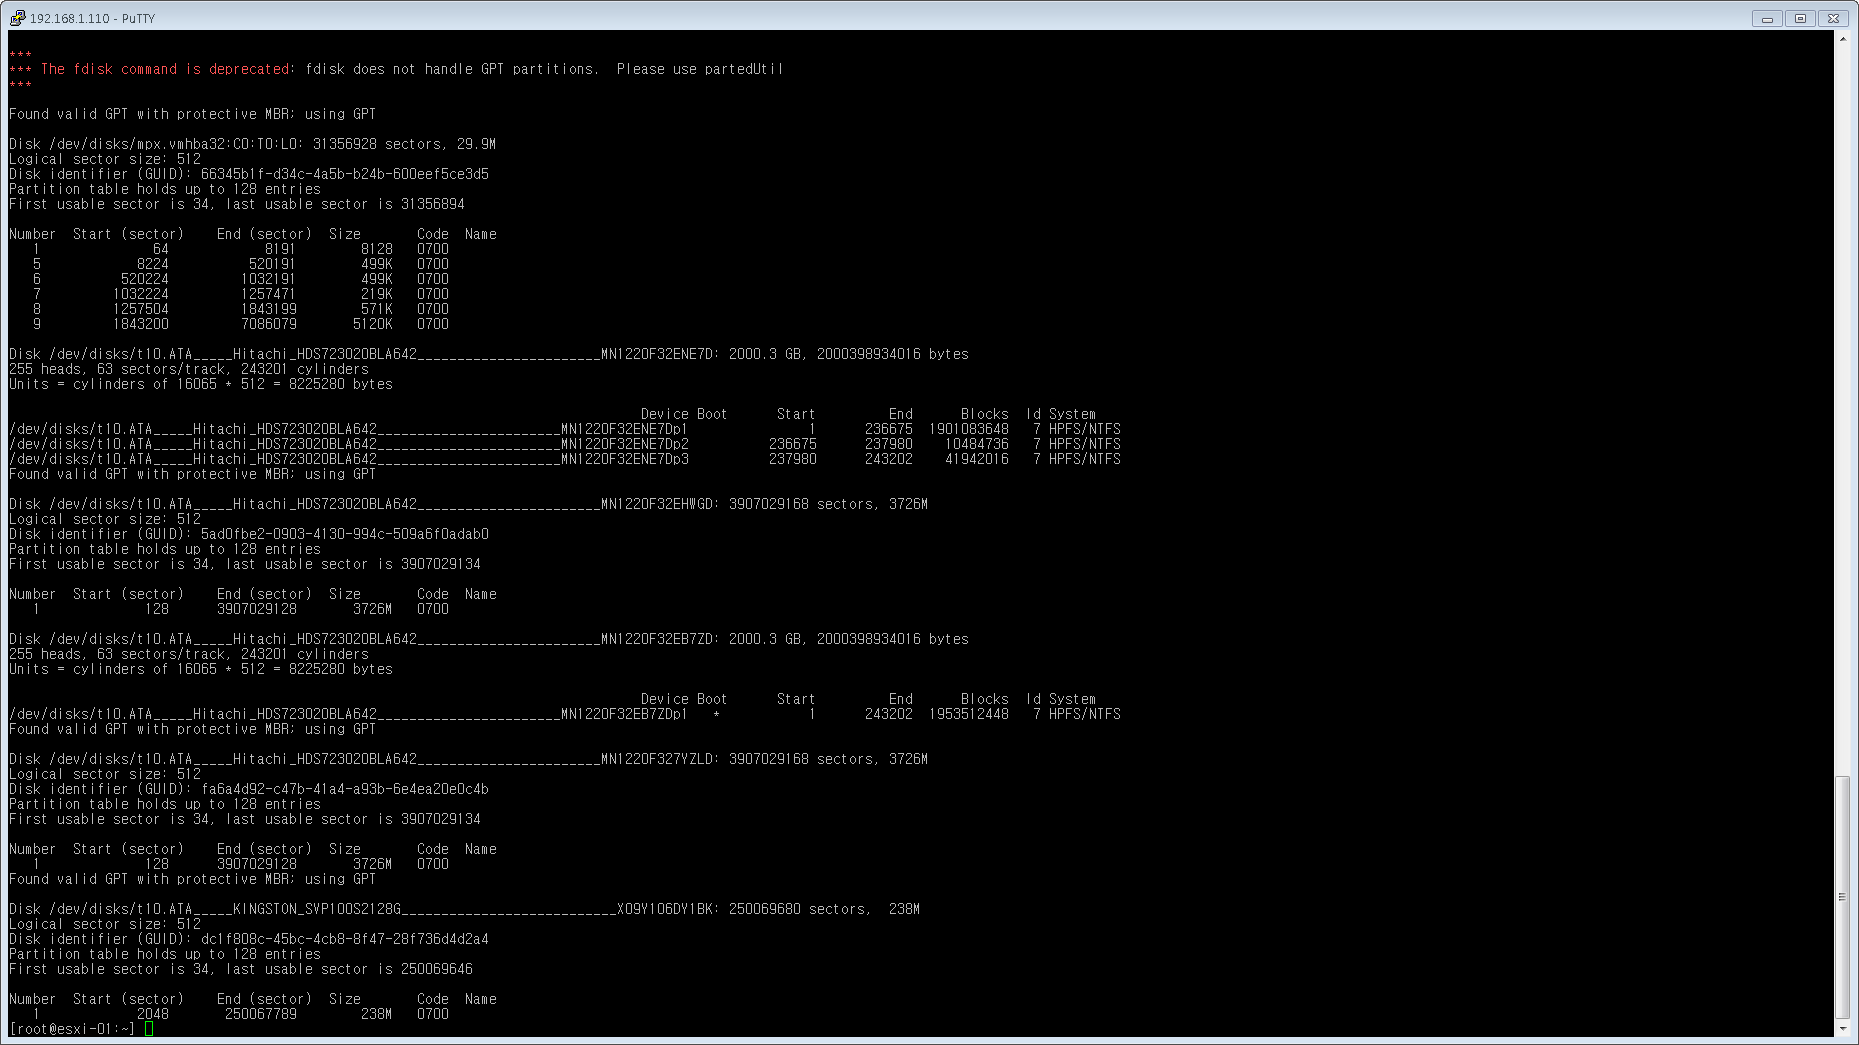Click the value 31356894 last usable sector

(433, 204)
